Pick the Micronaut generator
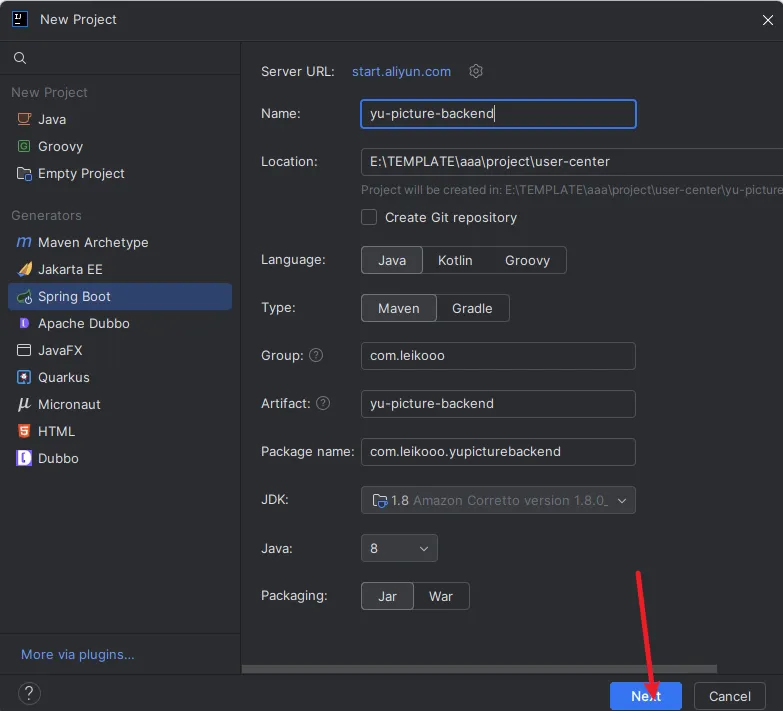783x711 pixels. point(69,404)
